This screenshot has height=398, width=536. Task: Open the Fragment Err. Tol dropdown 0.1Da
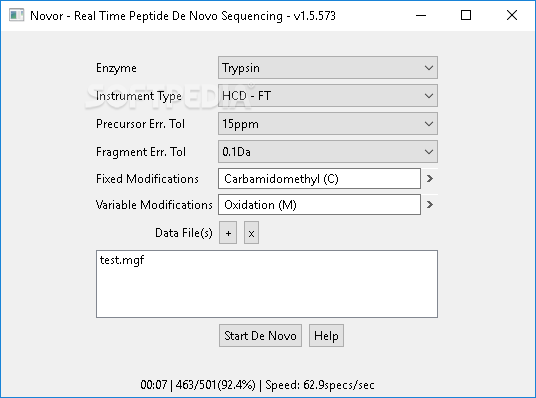pyautogui.click(x=327, y=151)
